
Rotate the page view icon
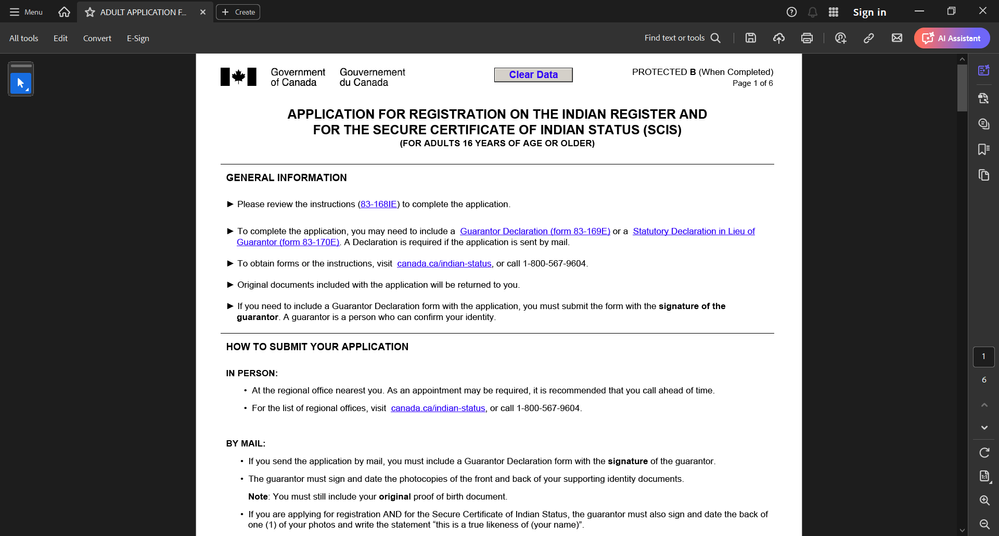[x=984, y=453]
